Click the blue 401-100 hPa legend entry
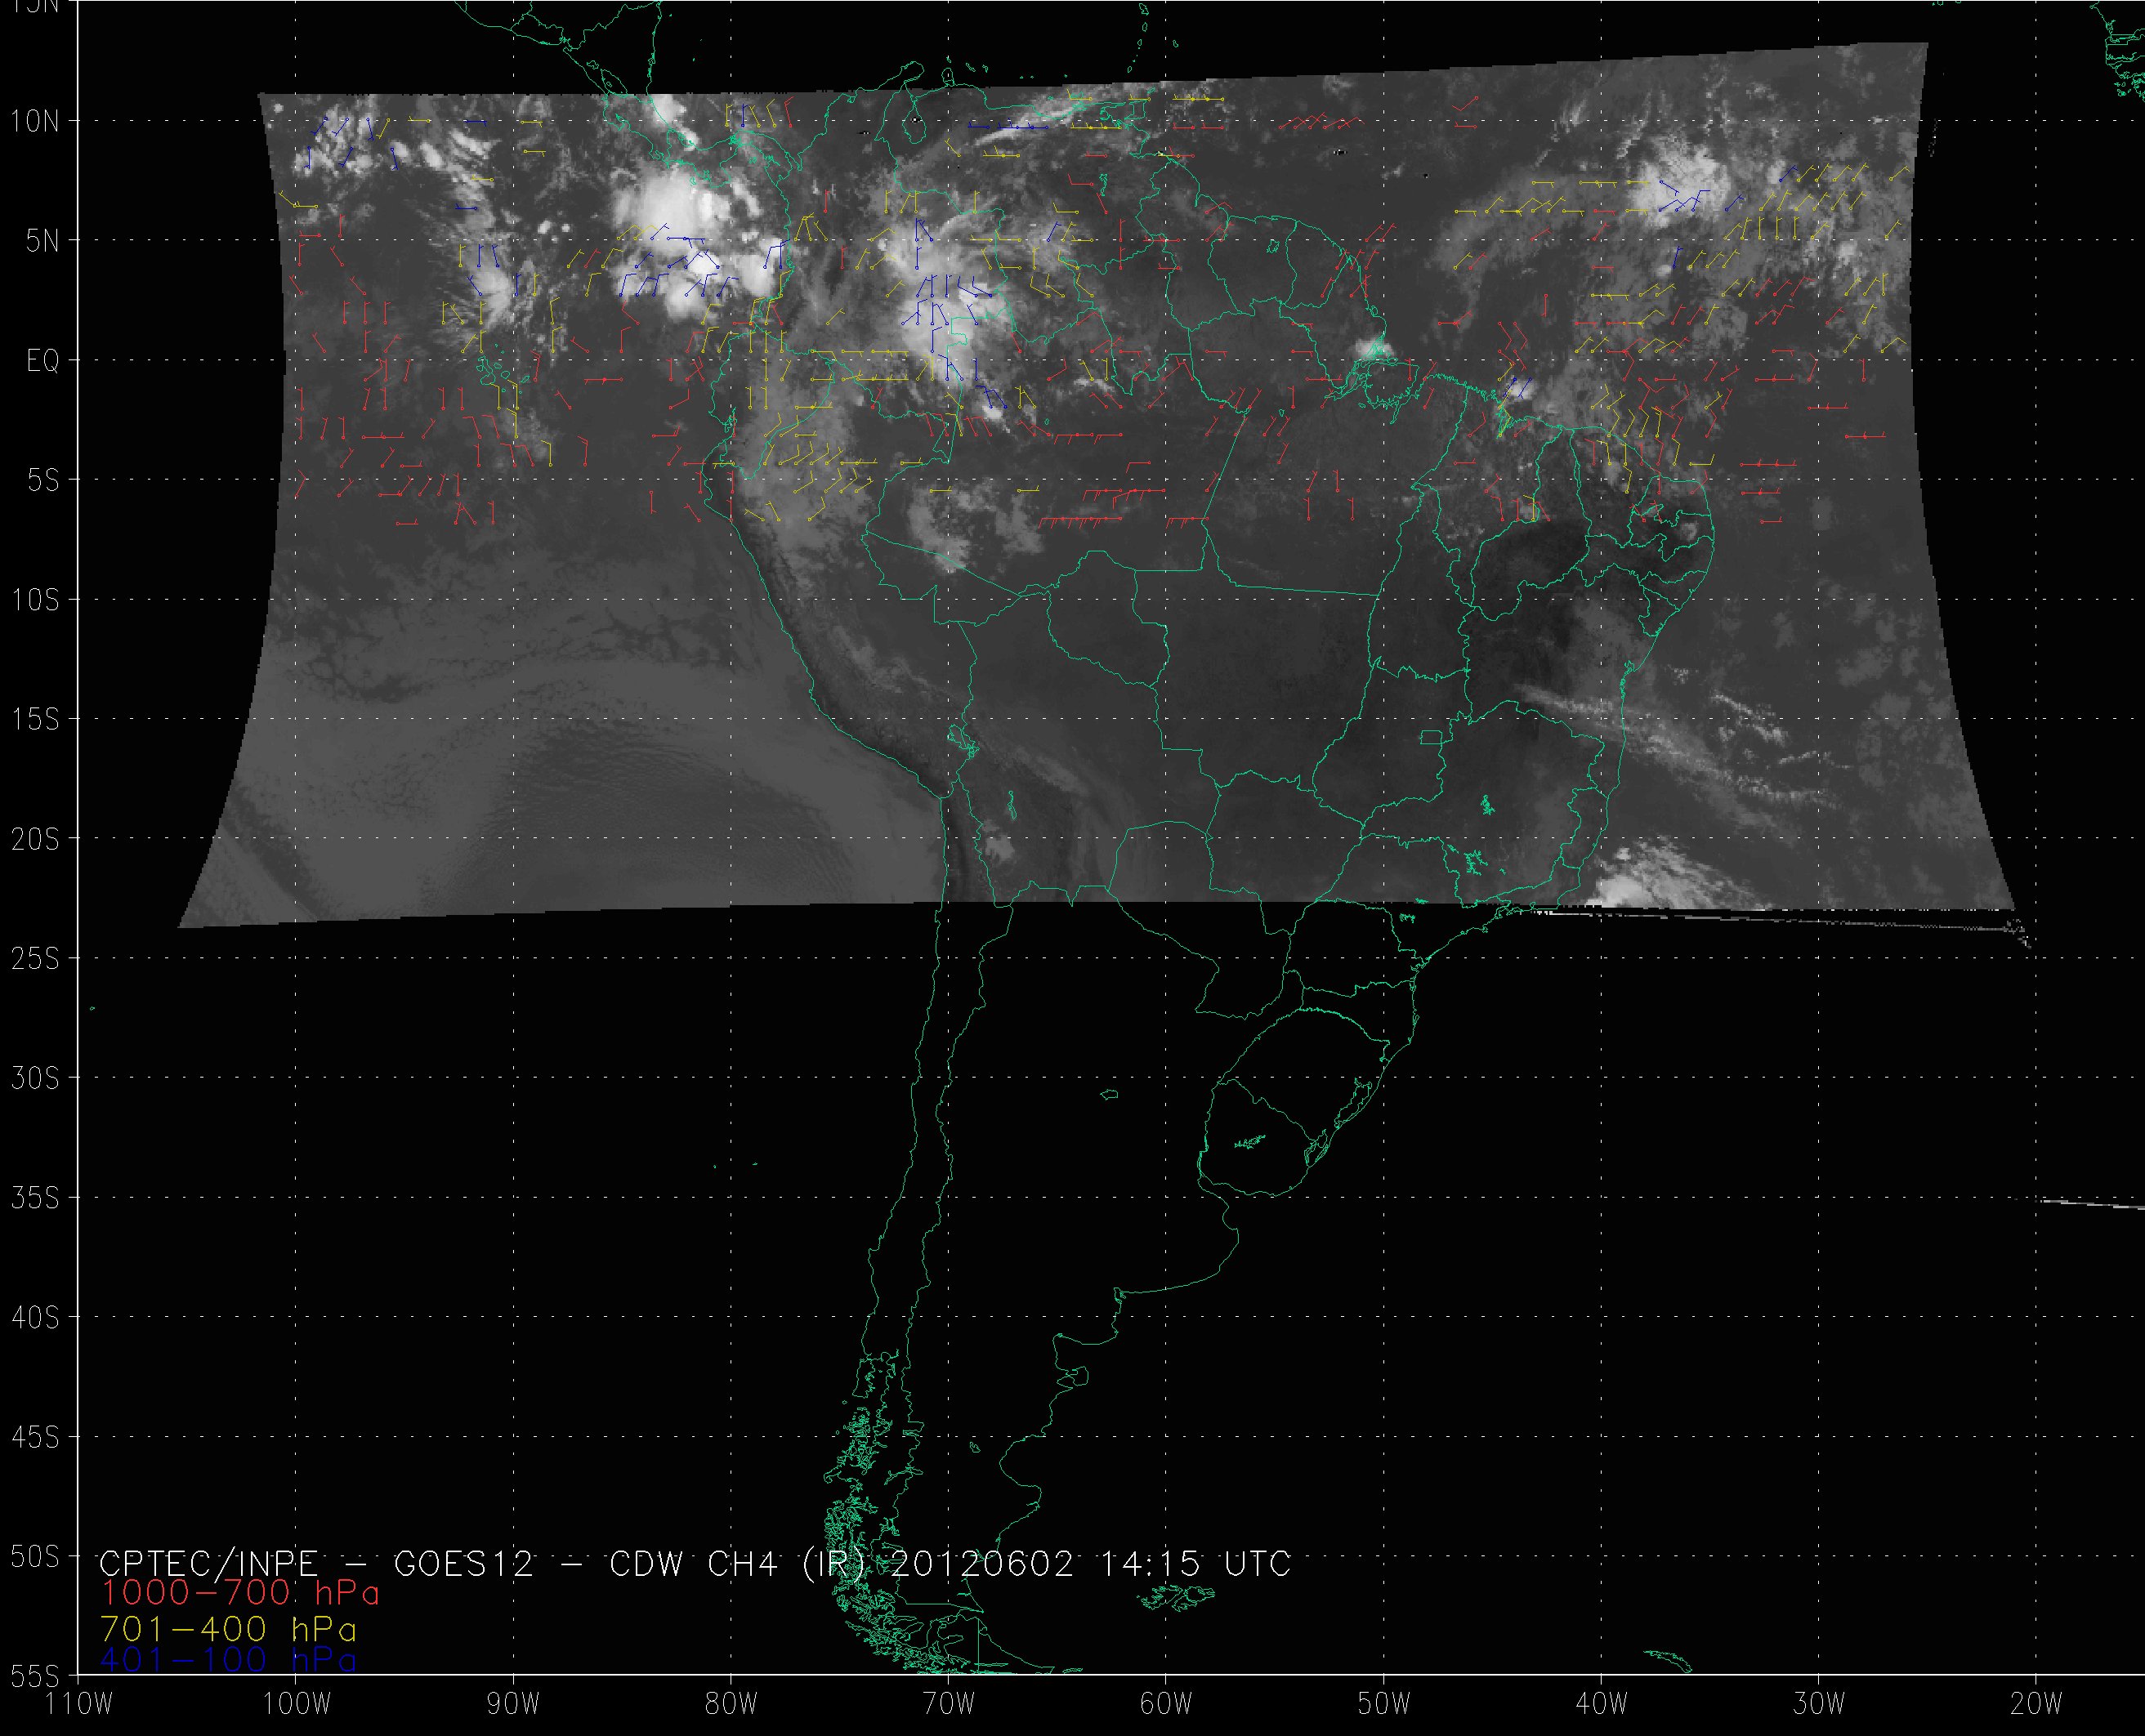The image size is (2145, 1736). tap(229, 1660)
